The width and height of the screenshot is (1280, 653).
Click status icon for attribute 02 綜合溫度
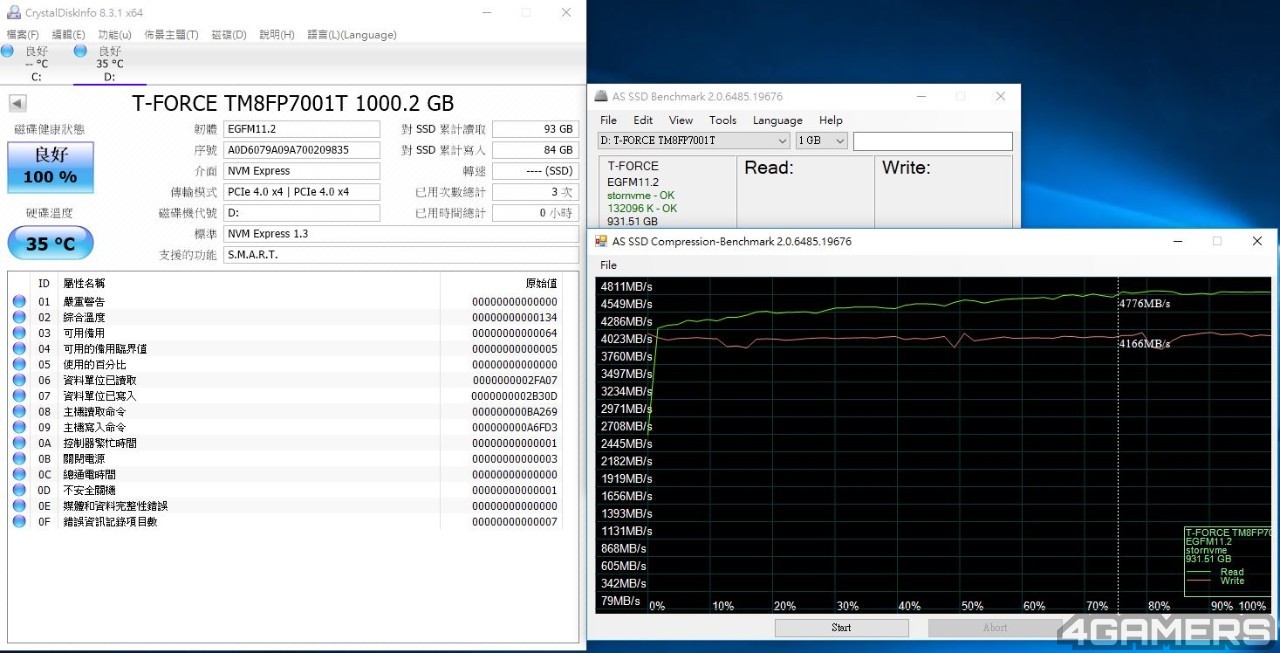coord(19,317)
